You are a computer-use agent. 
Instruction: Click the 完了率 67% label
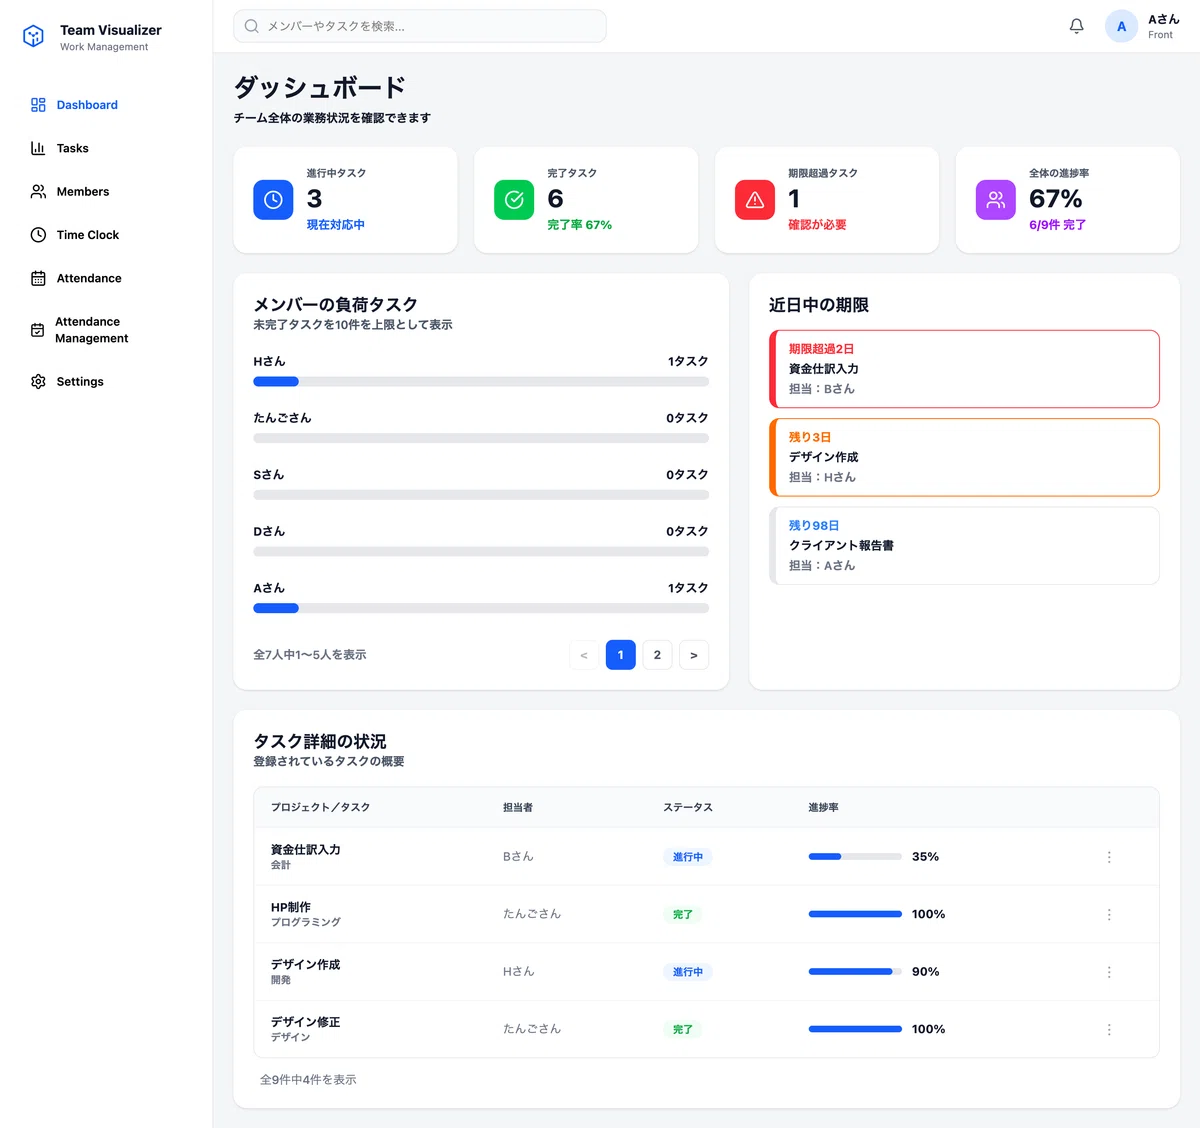coord(579,225)
